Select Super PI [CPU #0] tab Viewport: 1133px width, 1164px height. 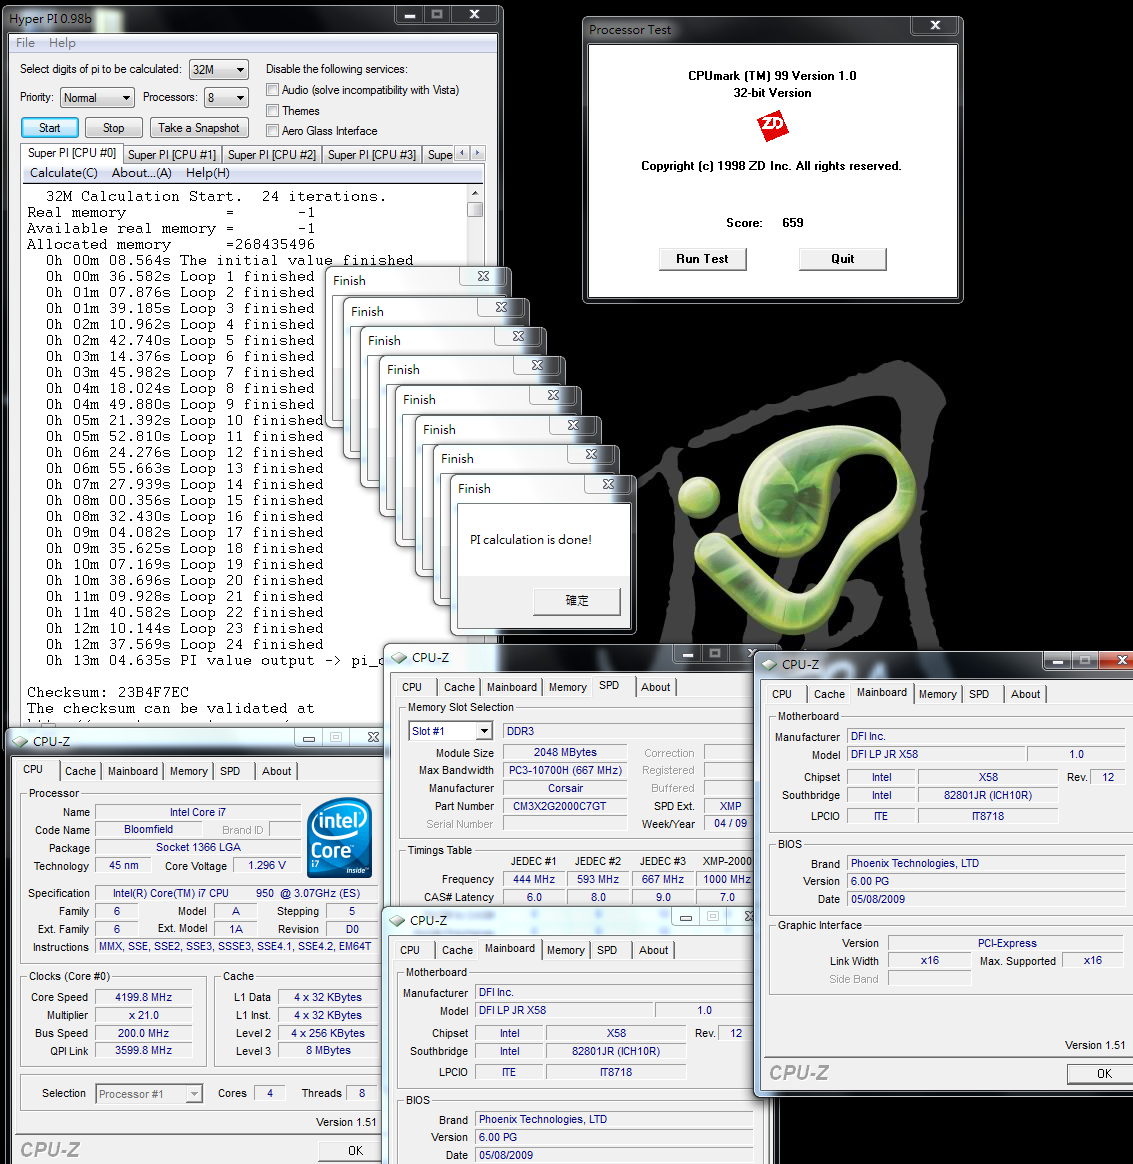click(x=72, y=153)
